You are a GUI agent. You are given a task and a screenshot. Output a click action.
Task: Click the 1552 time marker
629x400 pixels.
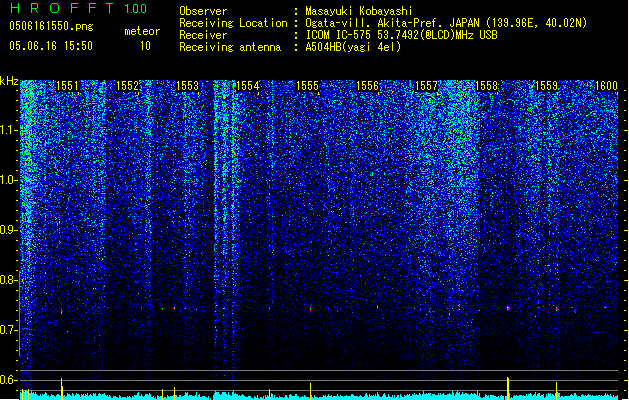[x=127, y=86]
